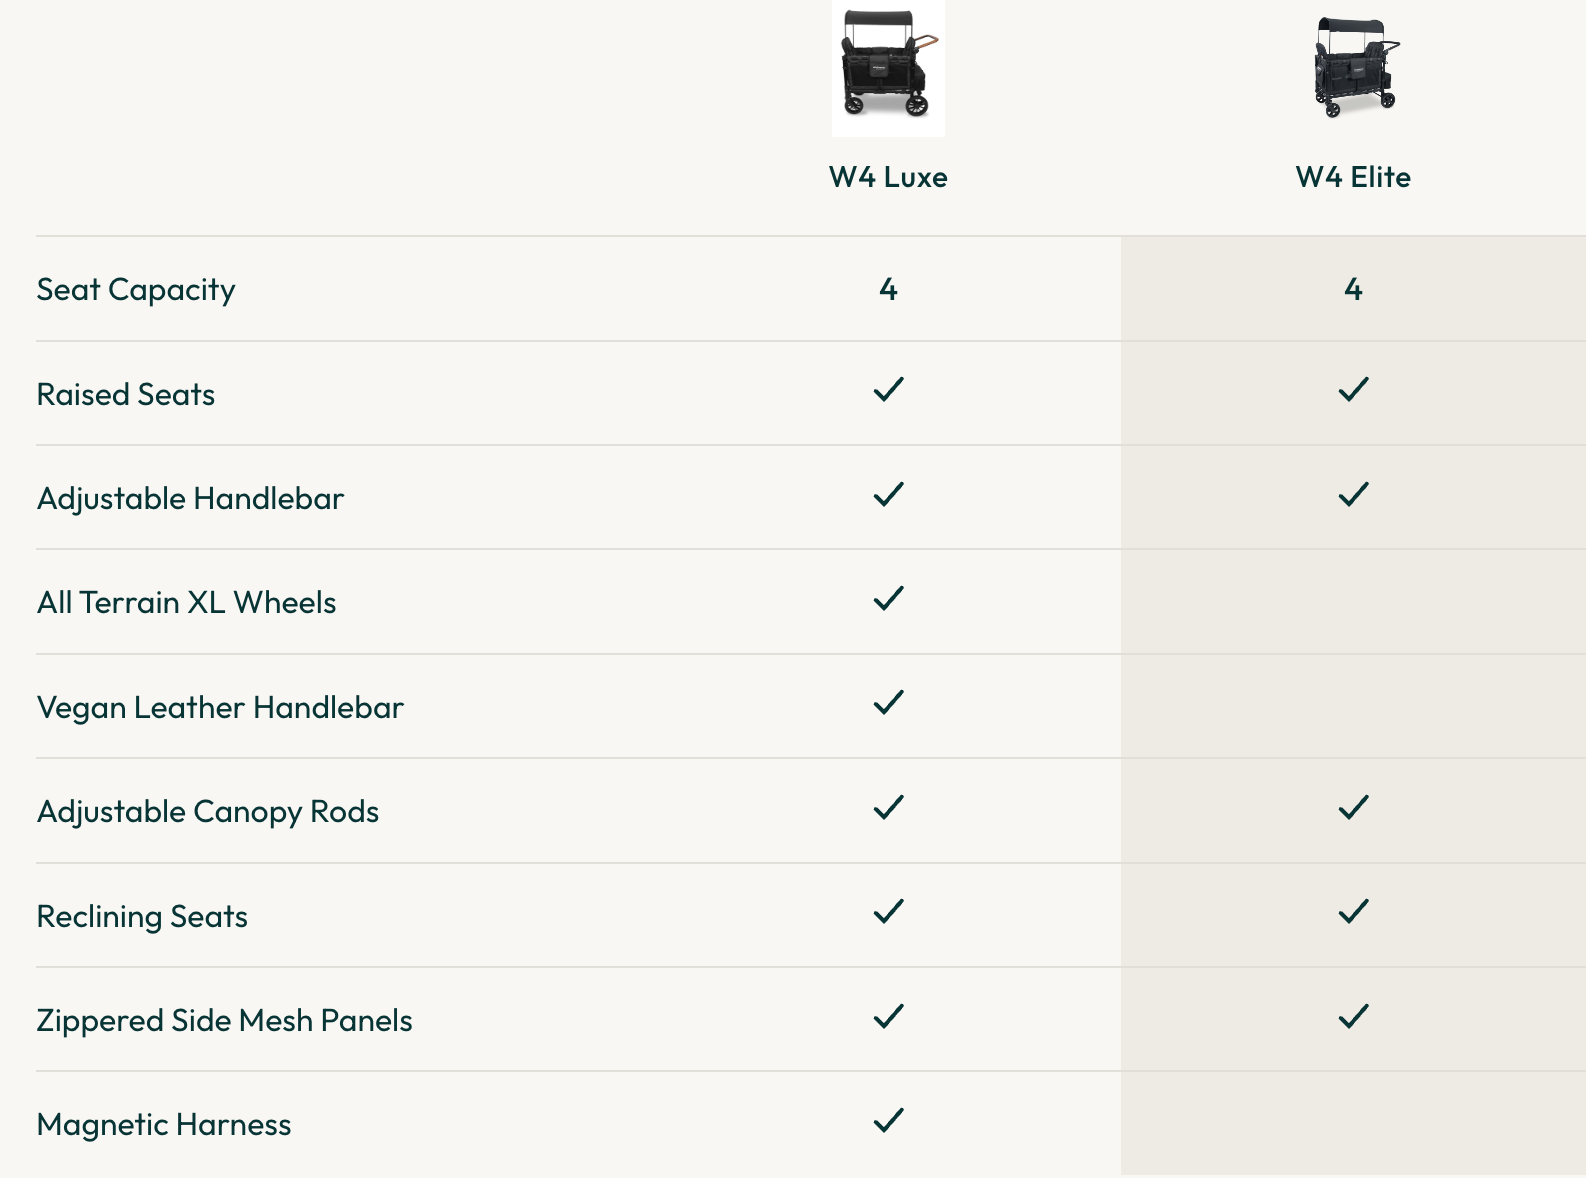Screen dimensions: 1586x1178
Task: Click the W4 Elite wagon thumbnail
Action: pyautogui.click(x=1354, y=66)
